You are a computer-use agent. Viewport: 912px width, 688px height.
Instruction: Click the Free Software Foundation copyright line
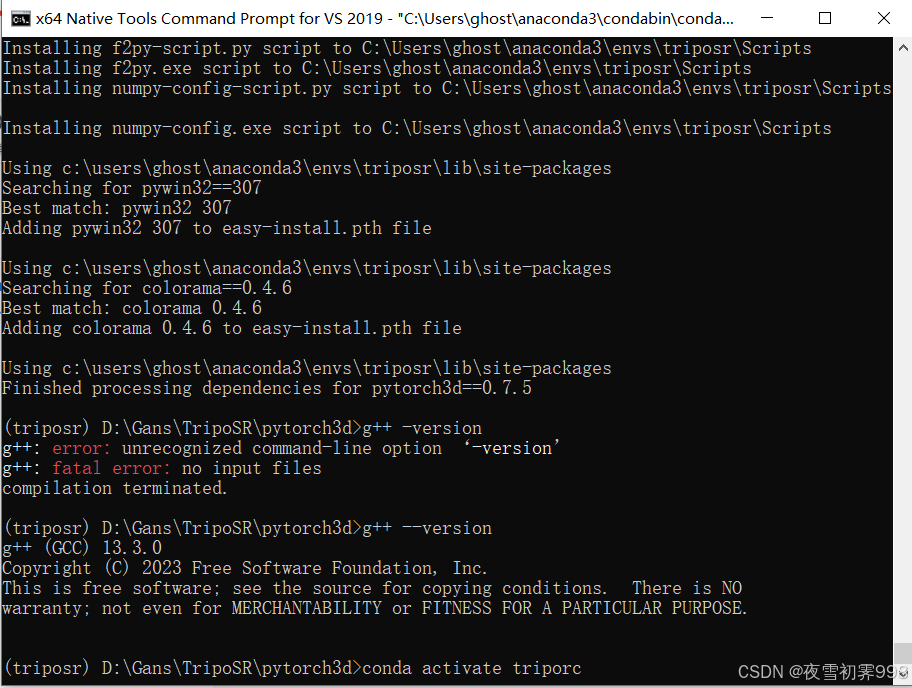(x=245, y=568)
